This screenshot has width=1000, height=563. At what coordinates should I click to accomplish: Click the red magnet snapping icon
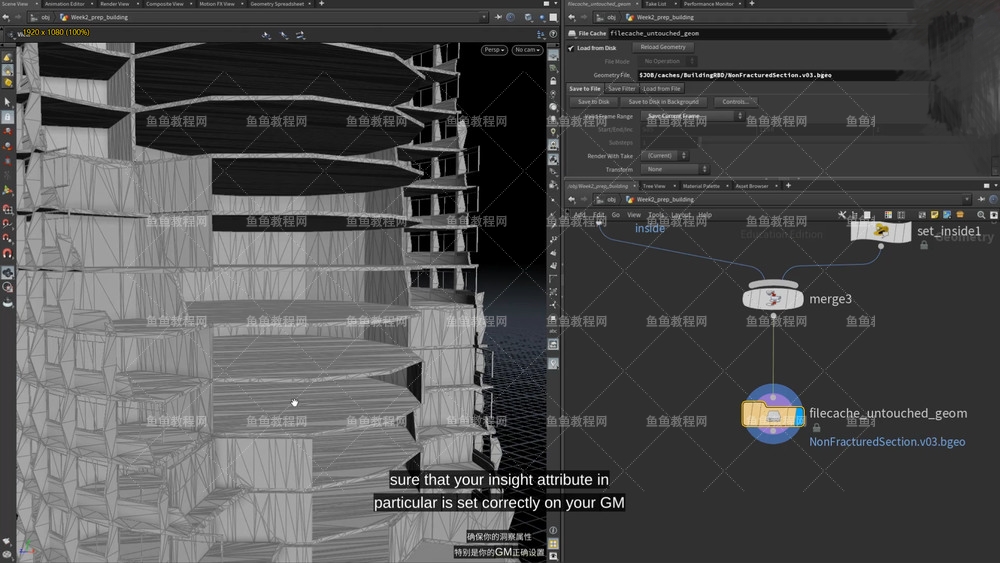click(x=8, y=253)
